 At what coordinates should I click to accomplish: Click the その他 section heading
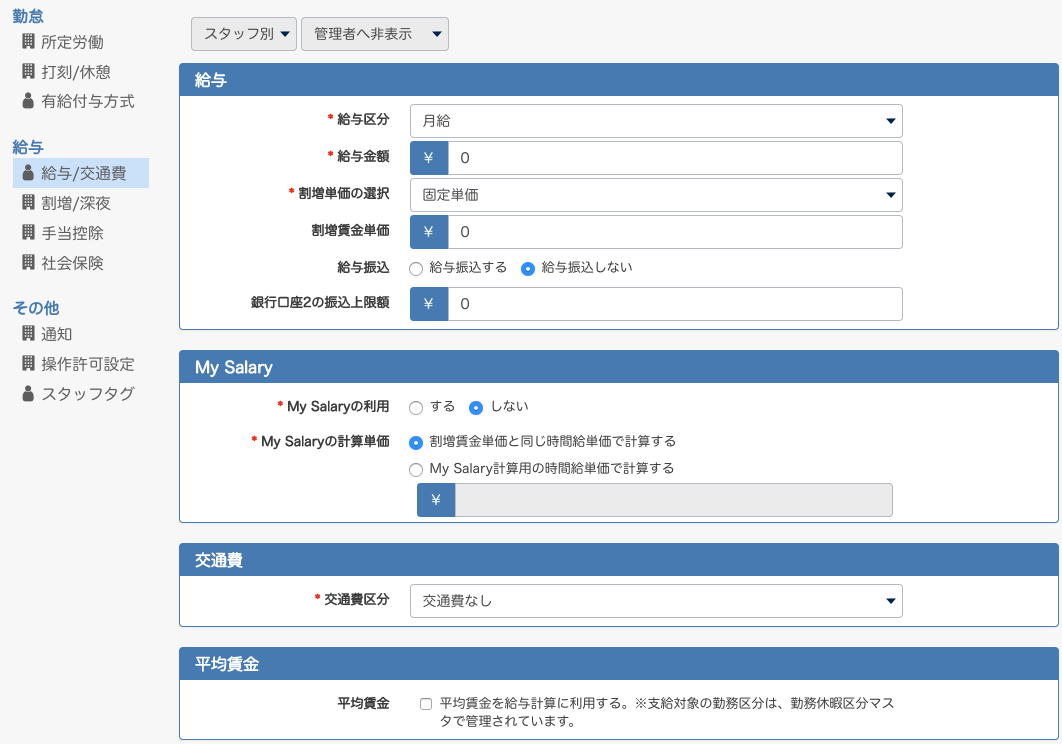36,308
